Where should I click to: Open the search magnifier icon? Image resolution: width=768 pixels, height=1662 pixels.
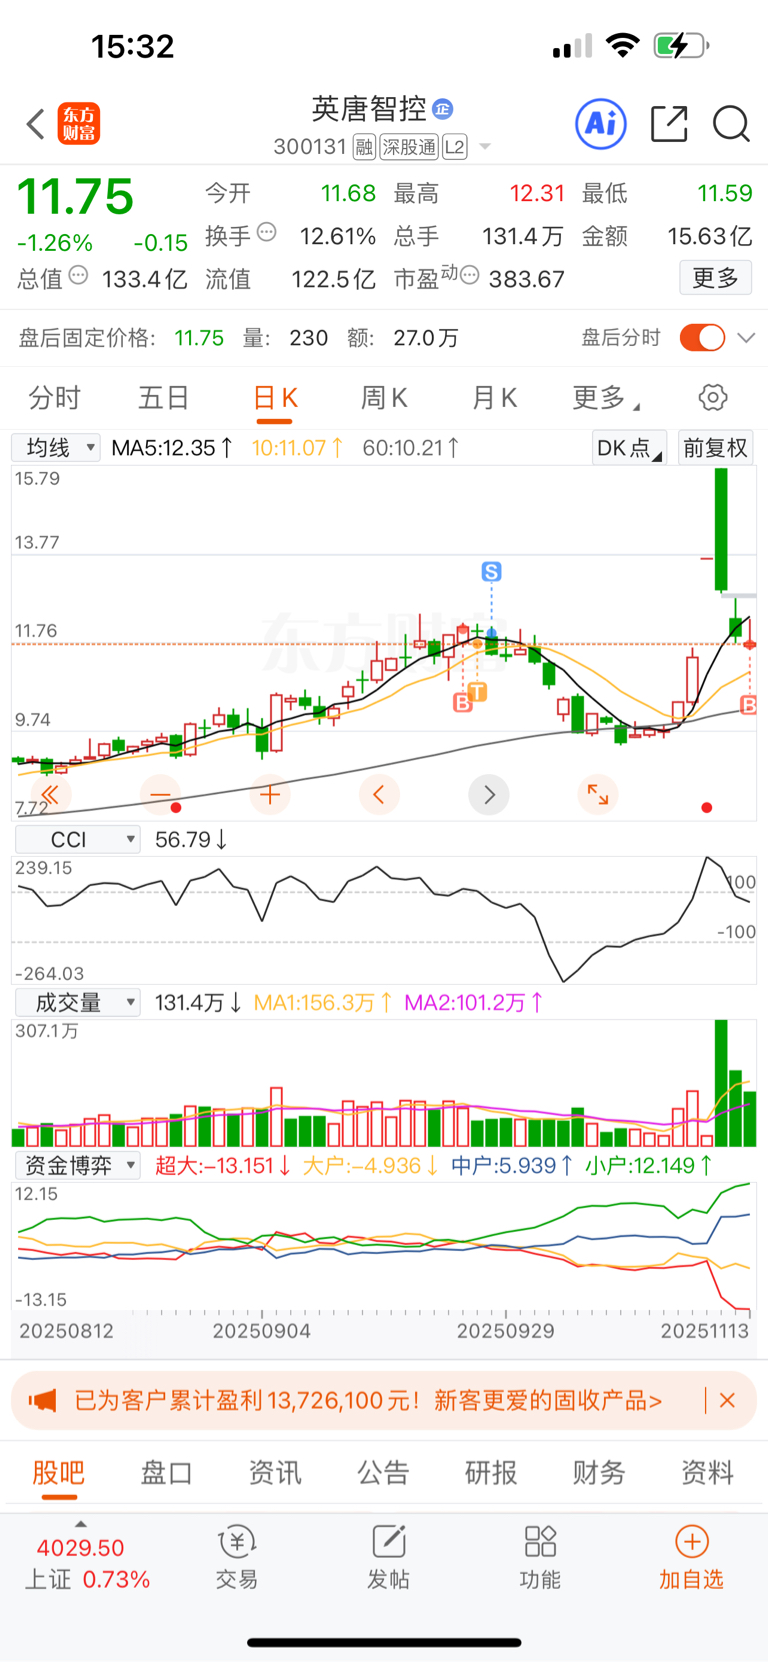coord(731,124)
